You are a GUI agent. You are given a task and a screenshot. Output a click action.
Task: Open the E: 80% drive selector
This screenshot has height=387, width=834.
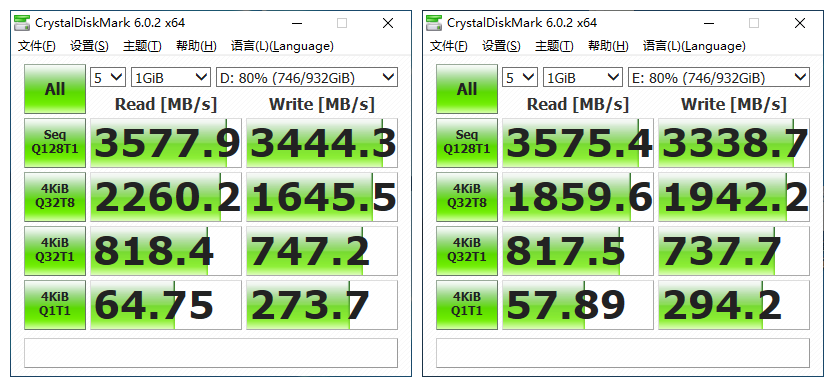coord(719,78)
